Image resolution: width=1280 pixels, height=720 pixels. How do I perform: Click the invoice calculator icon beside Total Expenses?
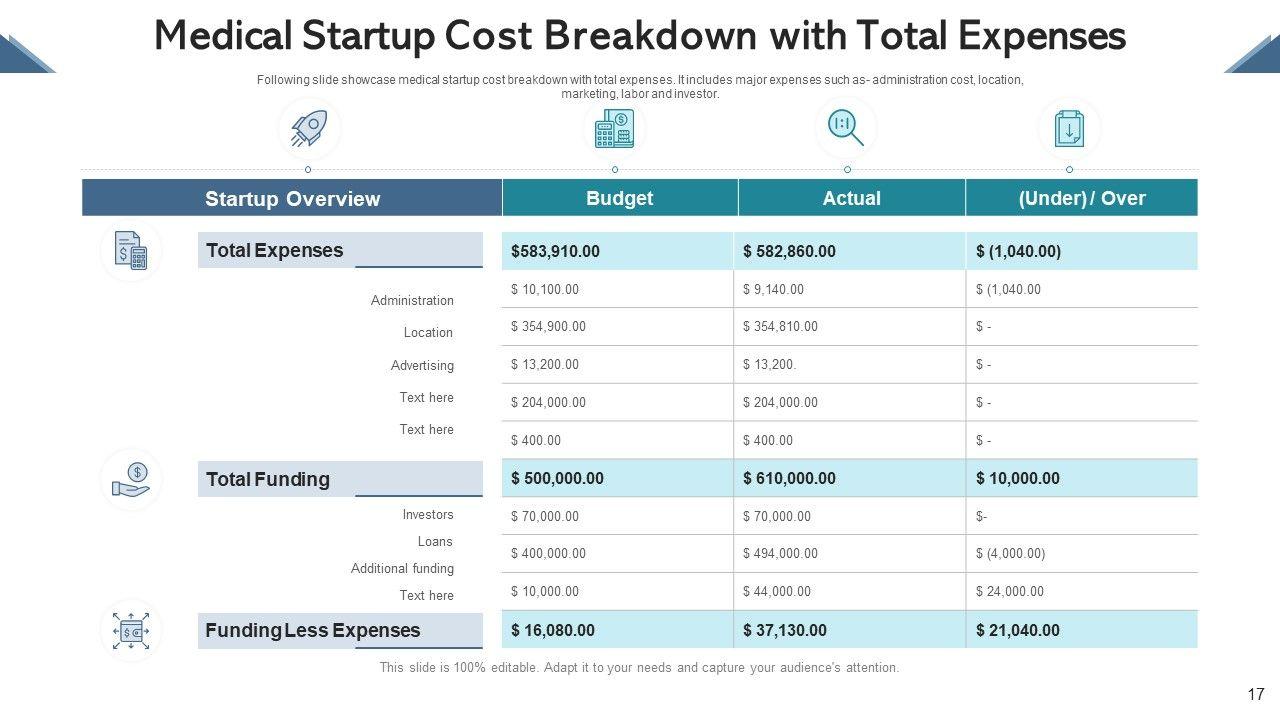point(131,251)
